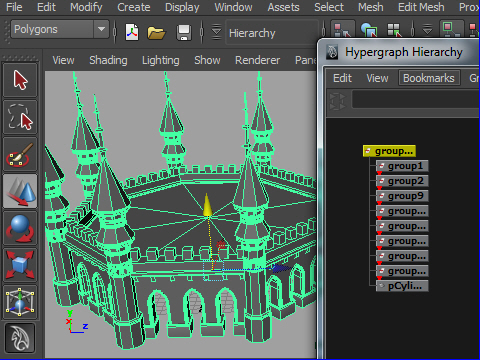Open the Assets menu

pyautogui.click(x=283, y=7)
